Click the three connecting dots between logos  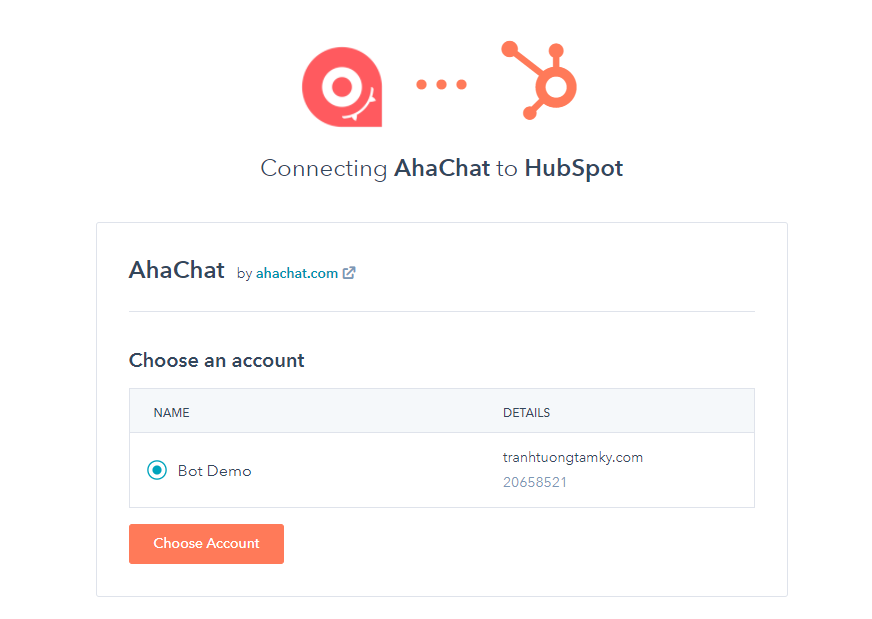coord(442,85)
